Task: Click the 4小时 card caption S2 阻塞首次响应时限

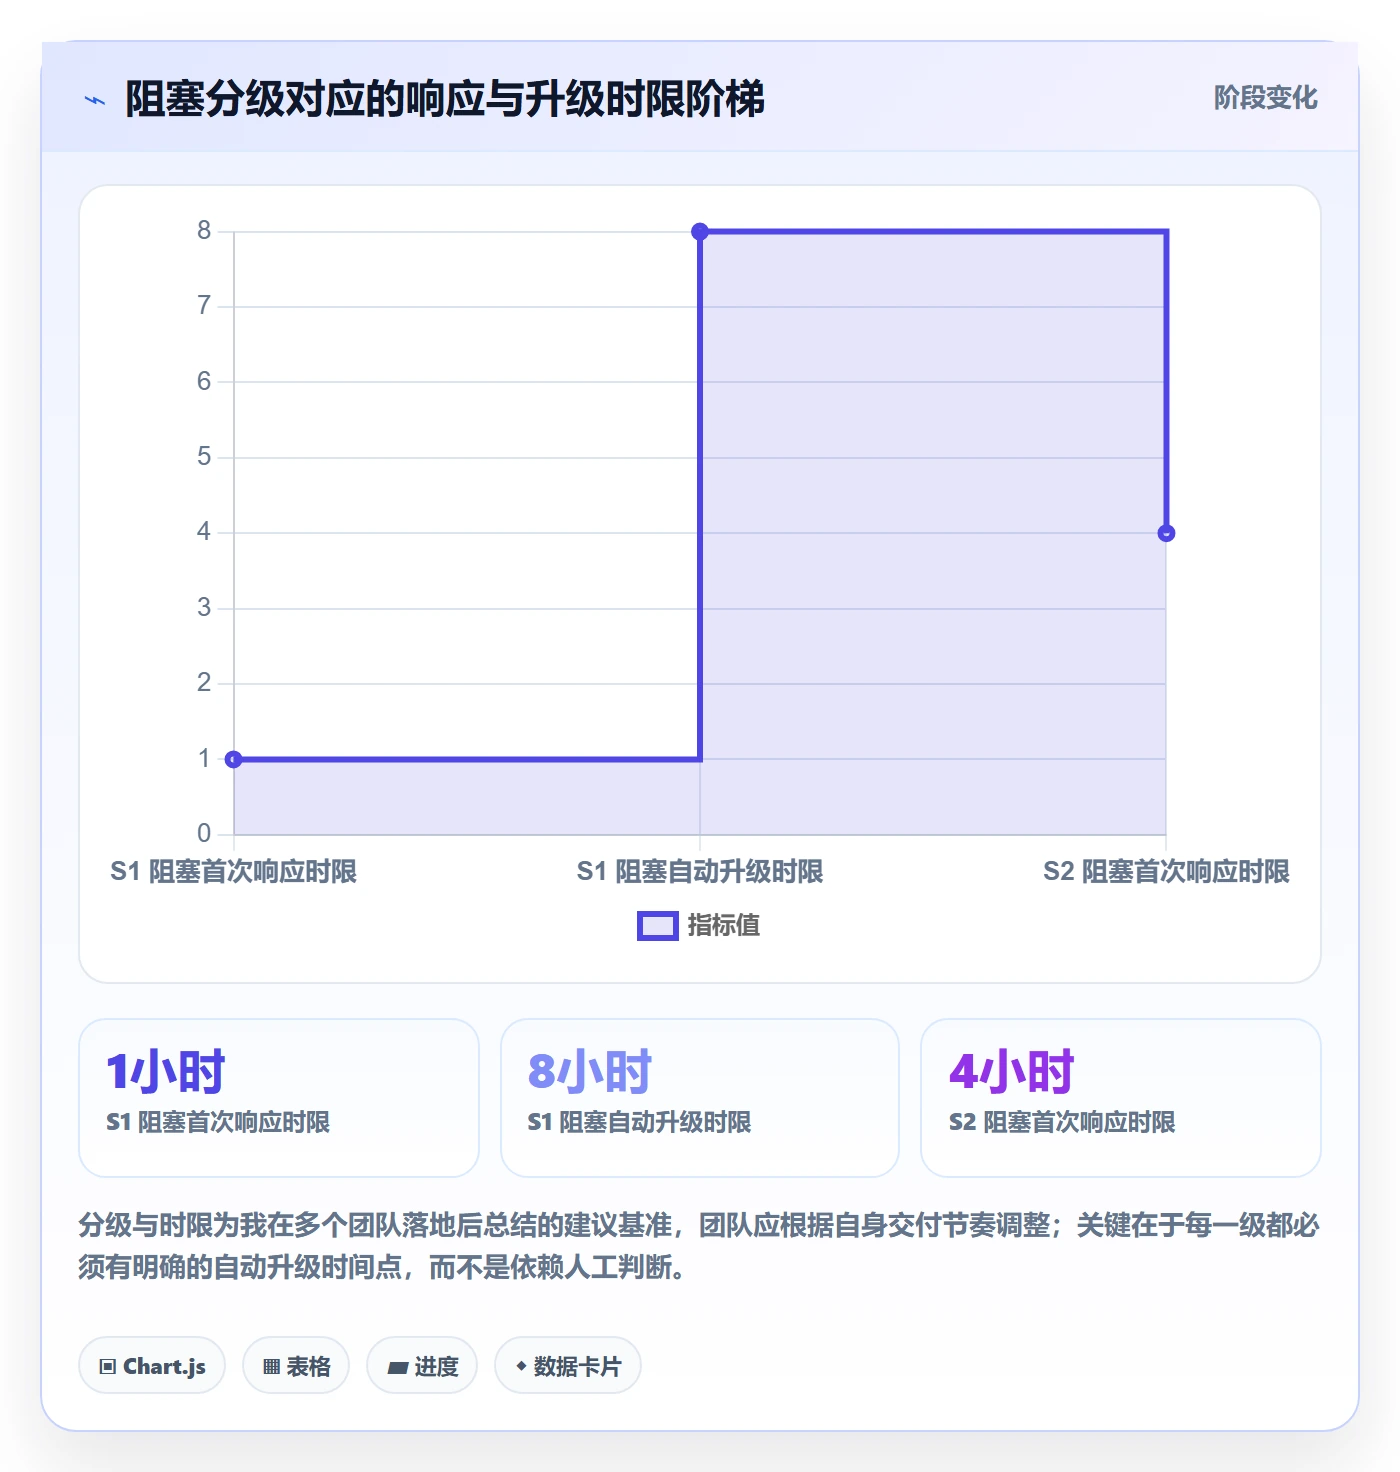Action: point(1062,1122)
